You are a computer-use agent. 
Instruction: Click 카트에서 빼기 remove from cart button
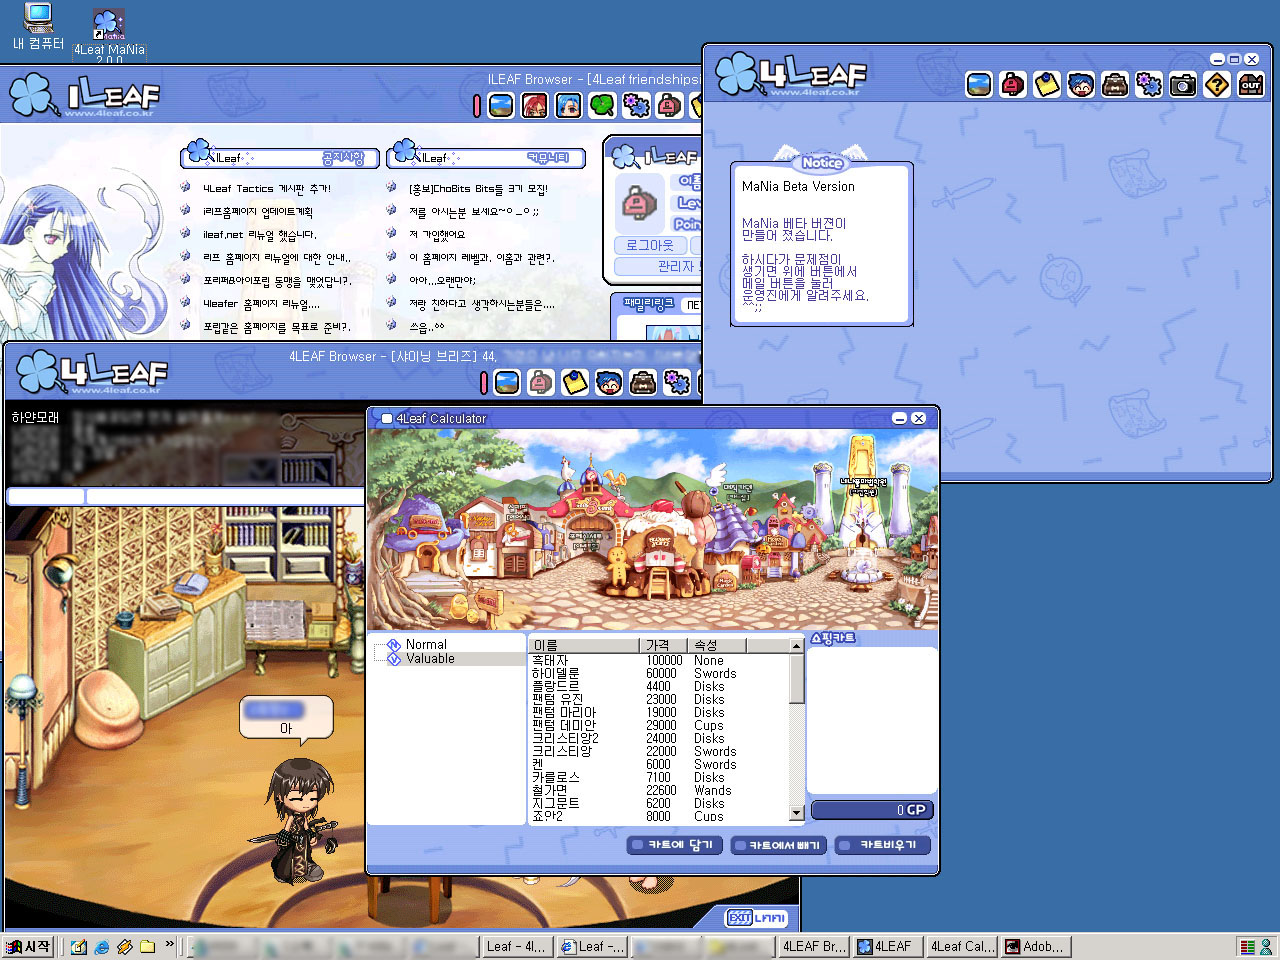(x=778, y=845)
